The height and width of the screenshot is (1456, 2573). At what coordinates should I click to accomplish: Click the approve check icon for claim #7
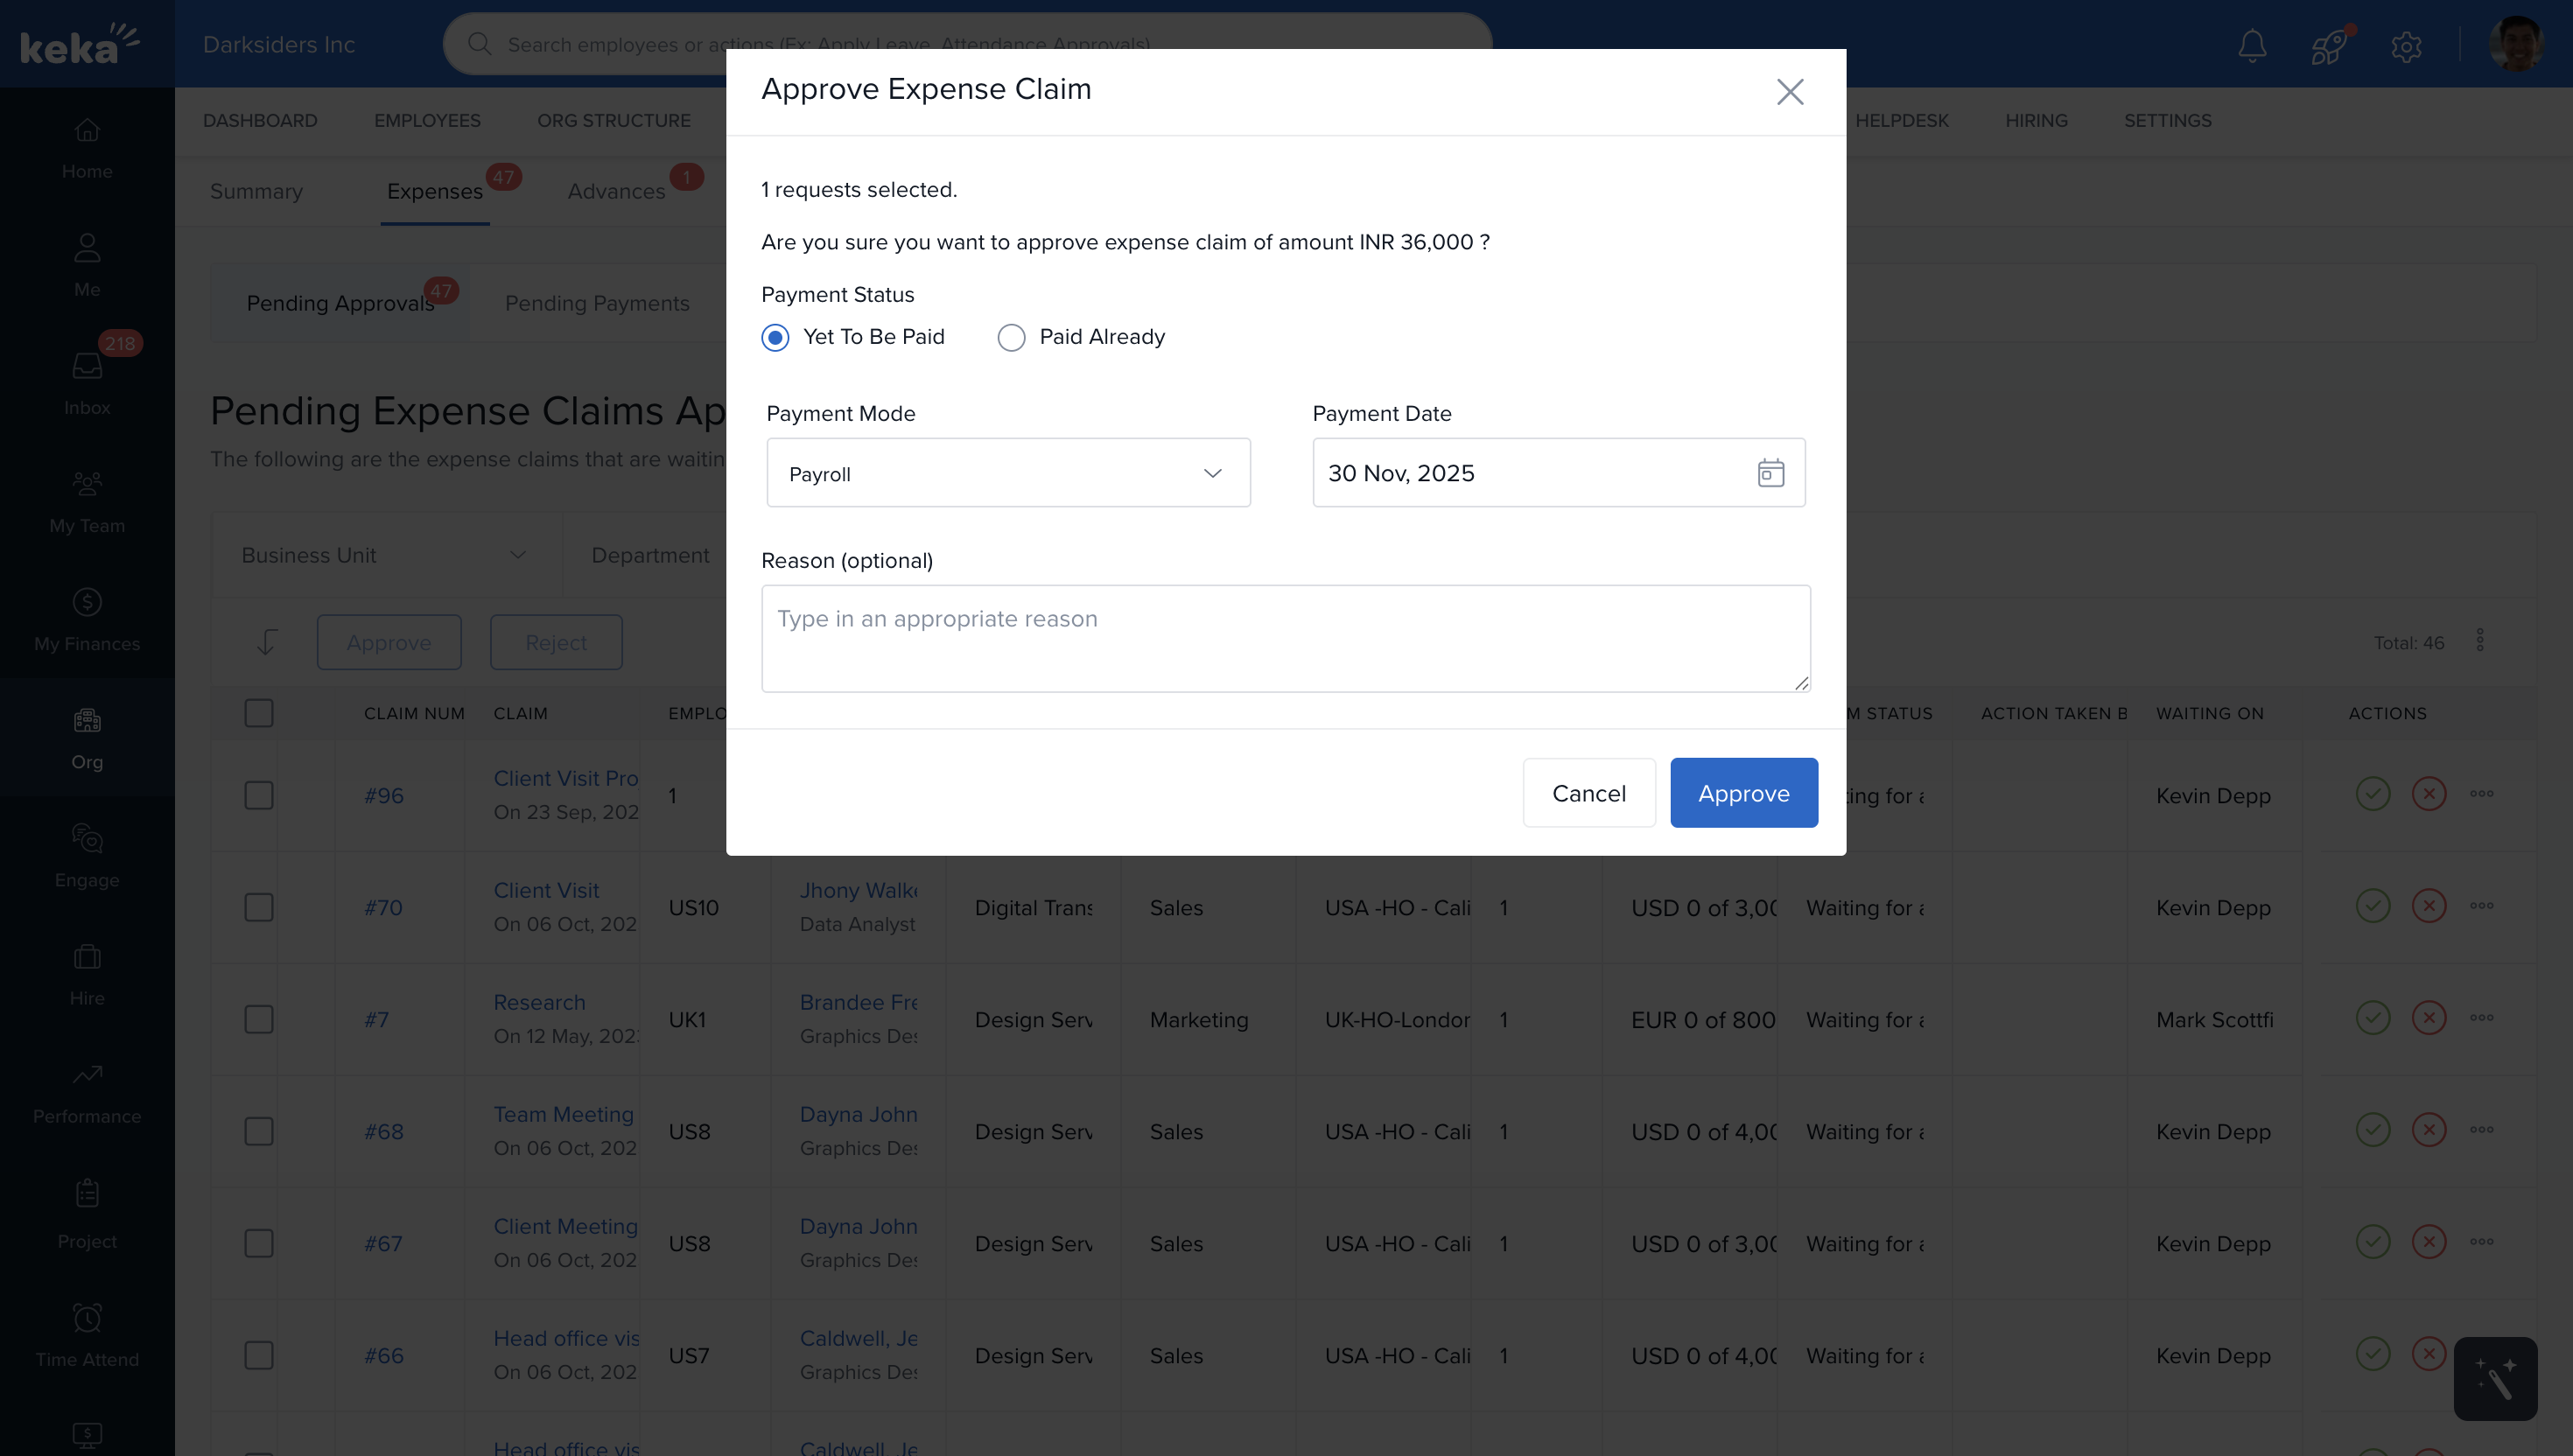[2372, 1018]
